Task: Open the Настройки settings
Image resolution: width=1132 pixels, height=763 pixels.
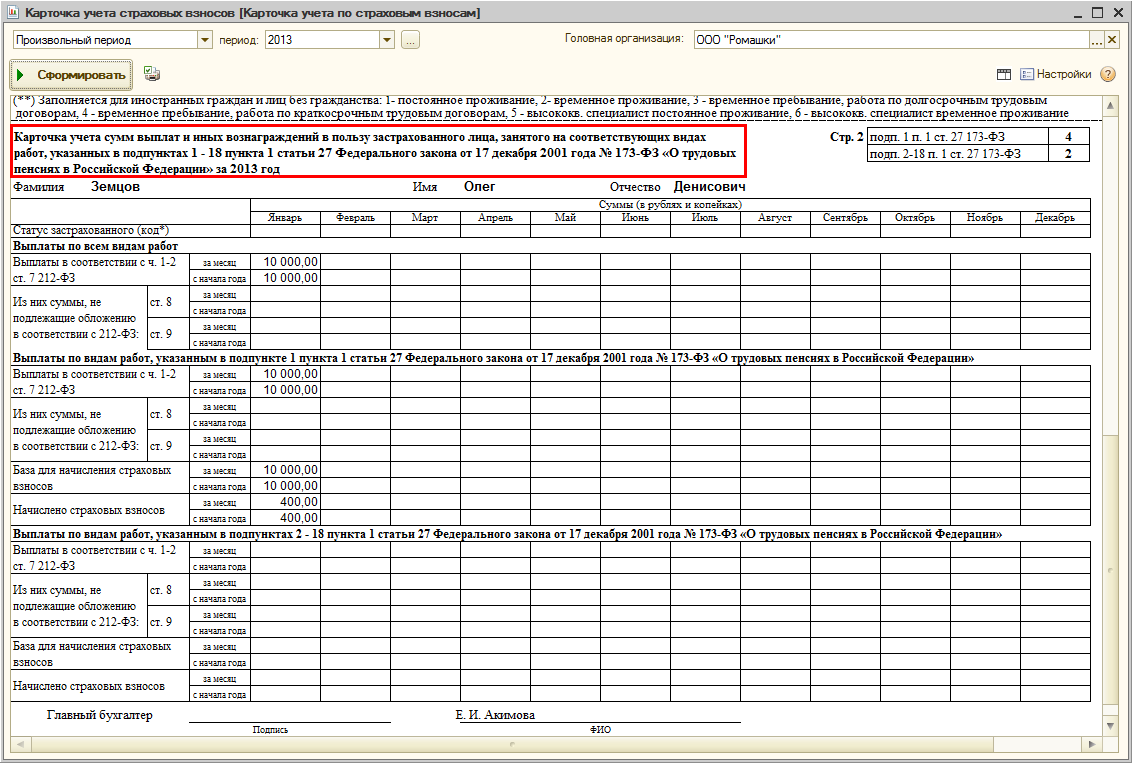Action: click(1055, 74)
